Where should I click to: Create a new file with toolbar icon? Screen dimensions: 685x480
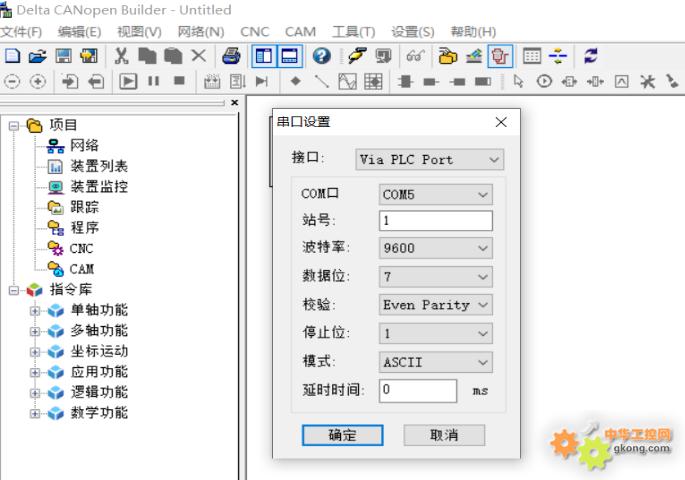pos(12,56)
